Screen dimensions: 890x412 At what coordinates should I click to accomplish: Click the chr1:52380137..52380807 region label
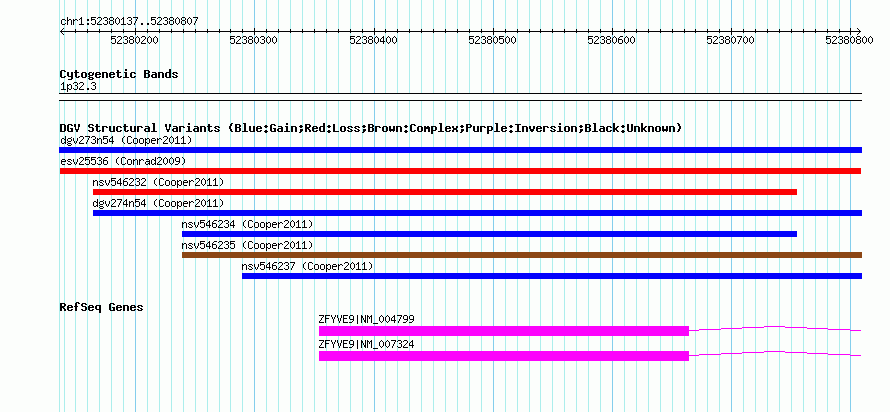129,22
